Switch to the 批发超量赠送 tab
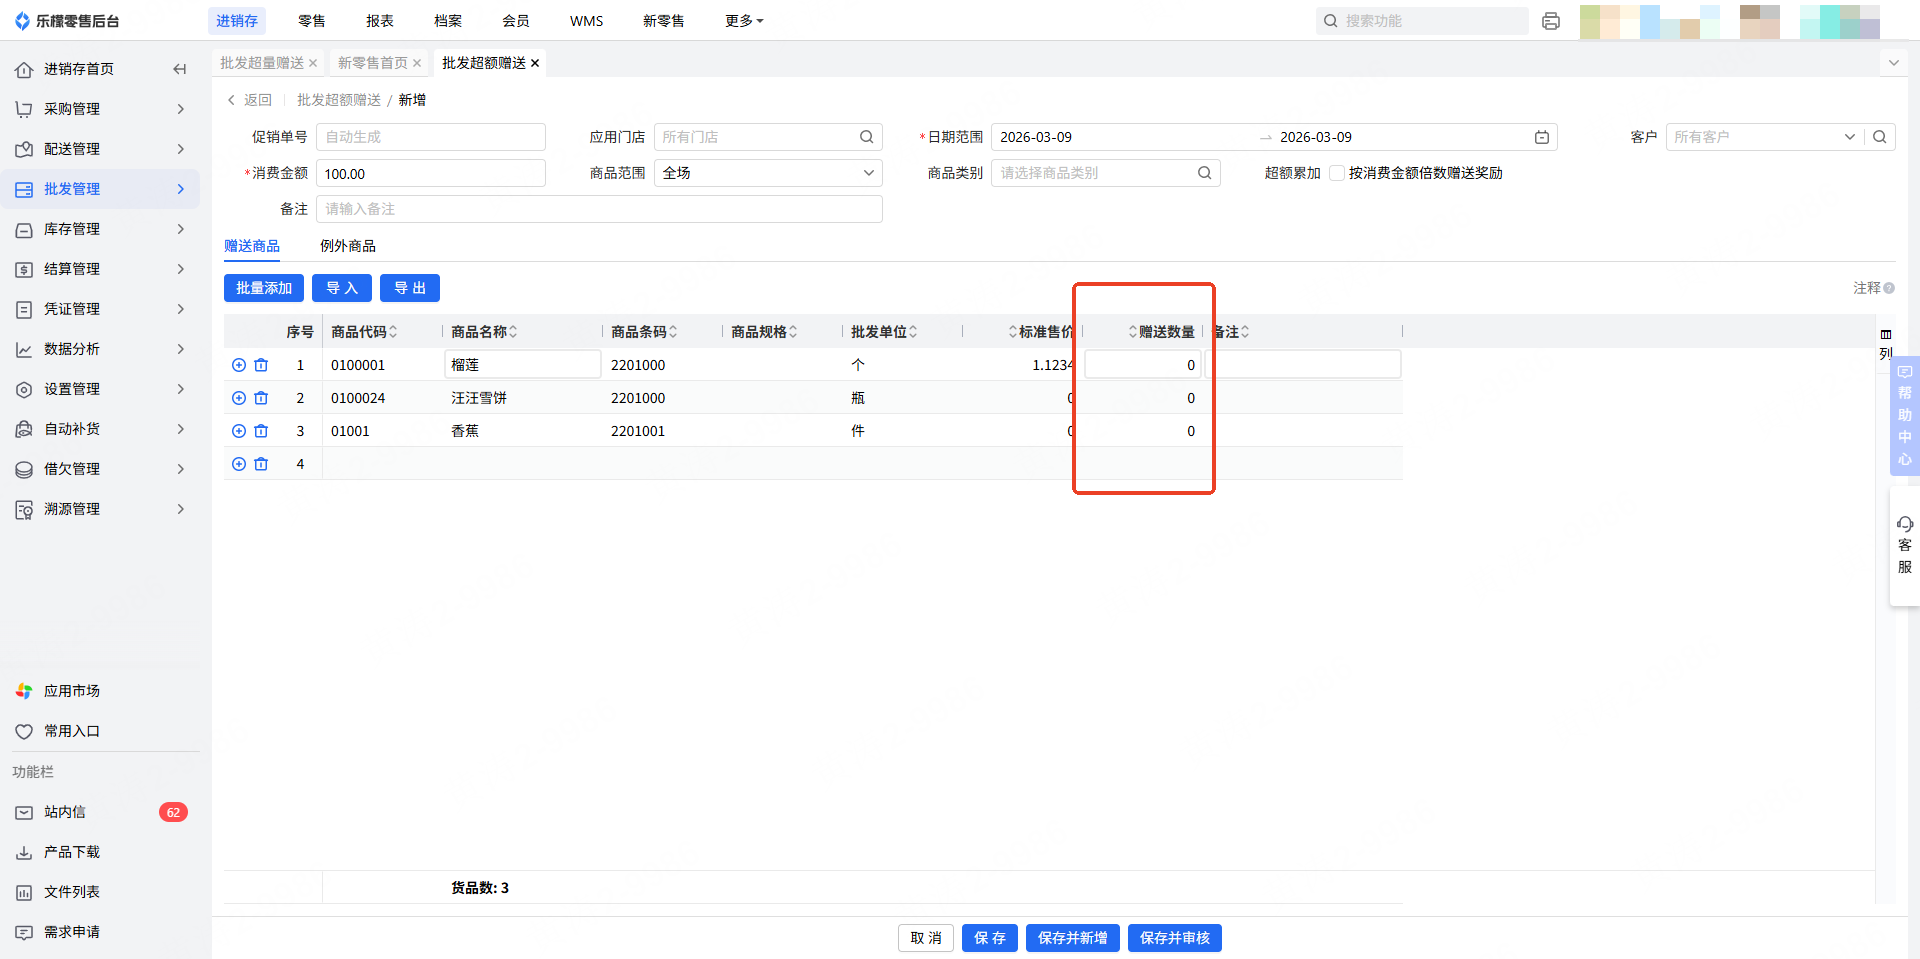The height and width of the screenshot is (959, 1920). 262,63
